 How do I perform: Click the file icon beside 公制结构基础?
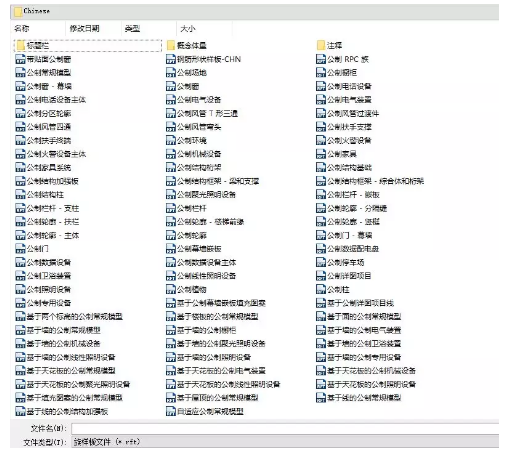(321, 167)
